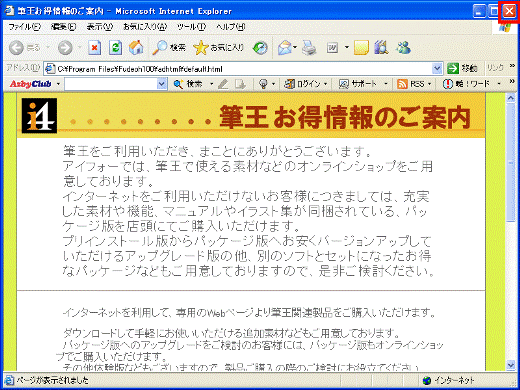Click the vertical scrollbar down arrow

tap(511, 365)
